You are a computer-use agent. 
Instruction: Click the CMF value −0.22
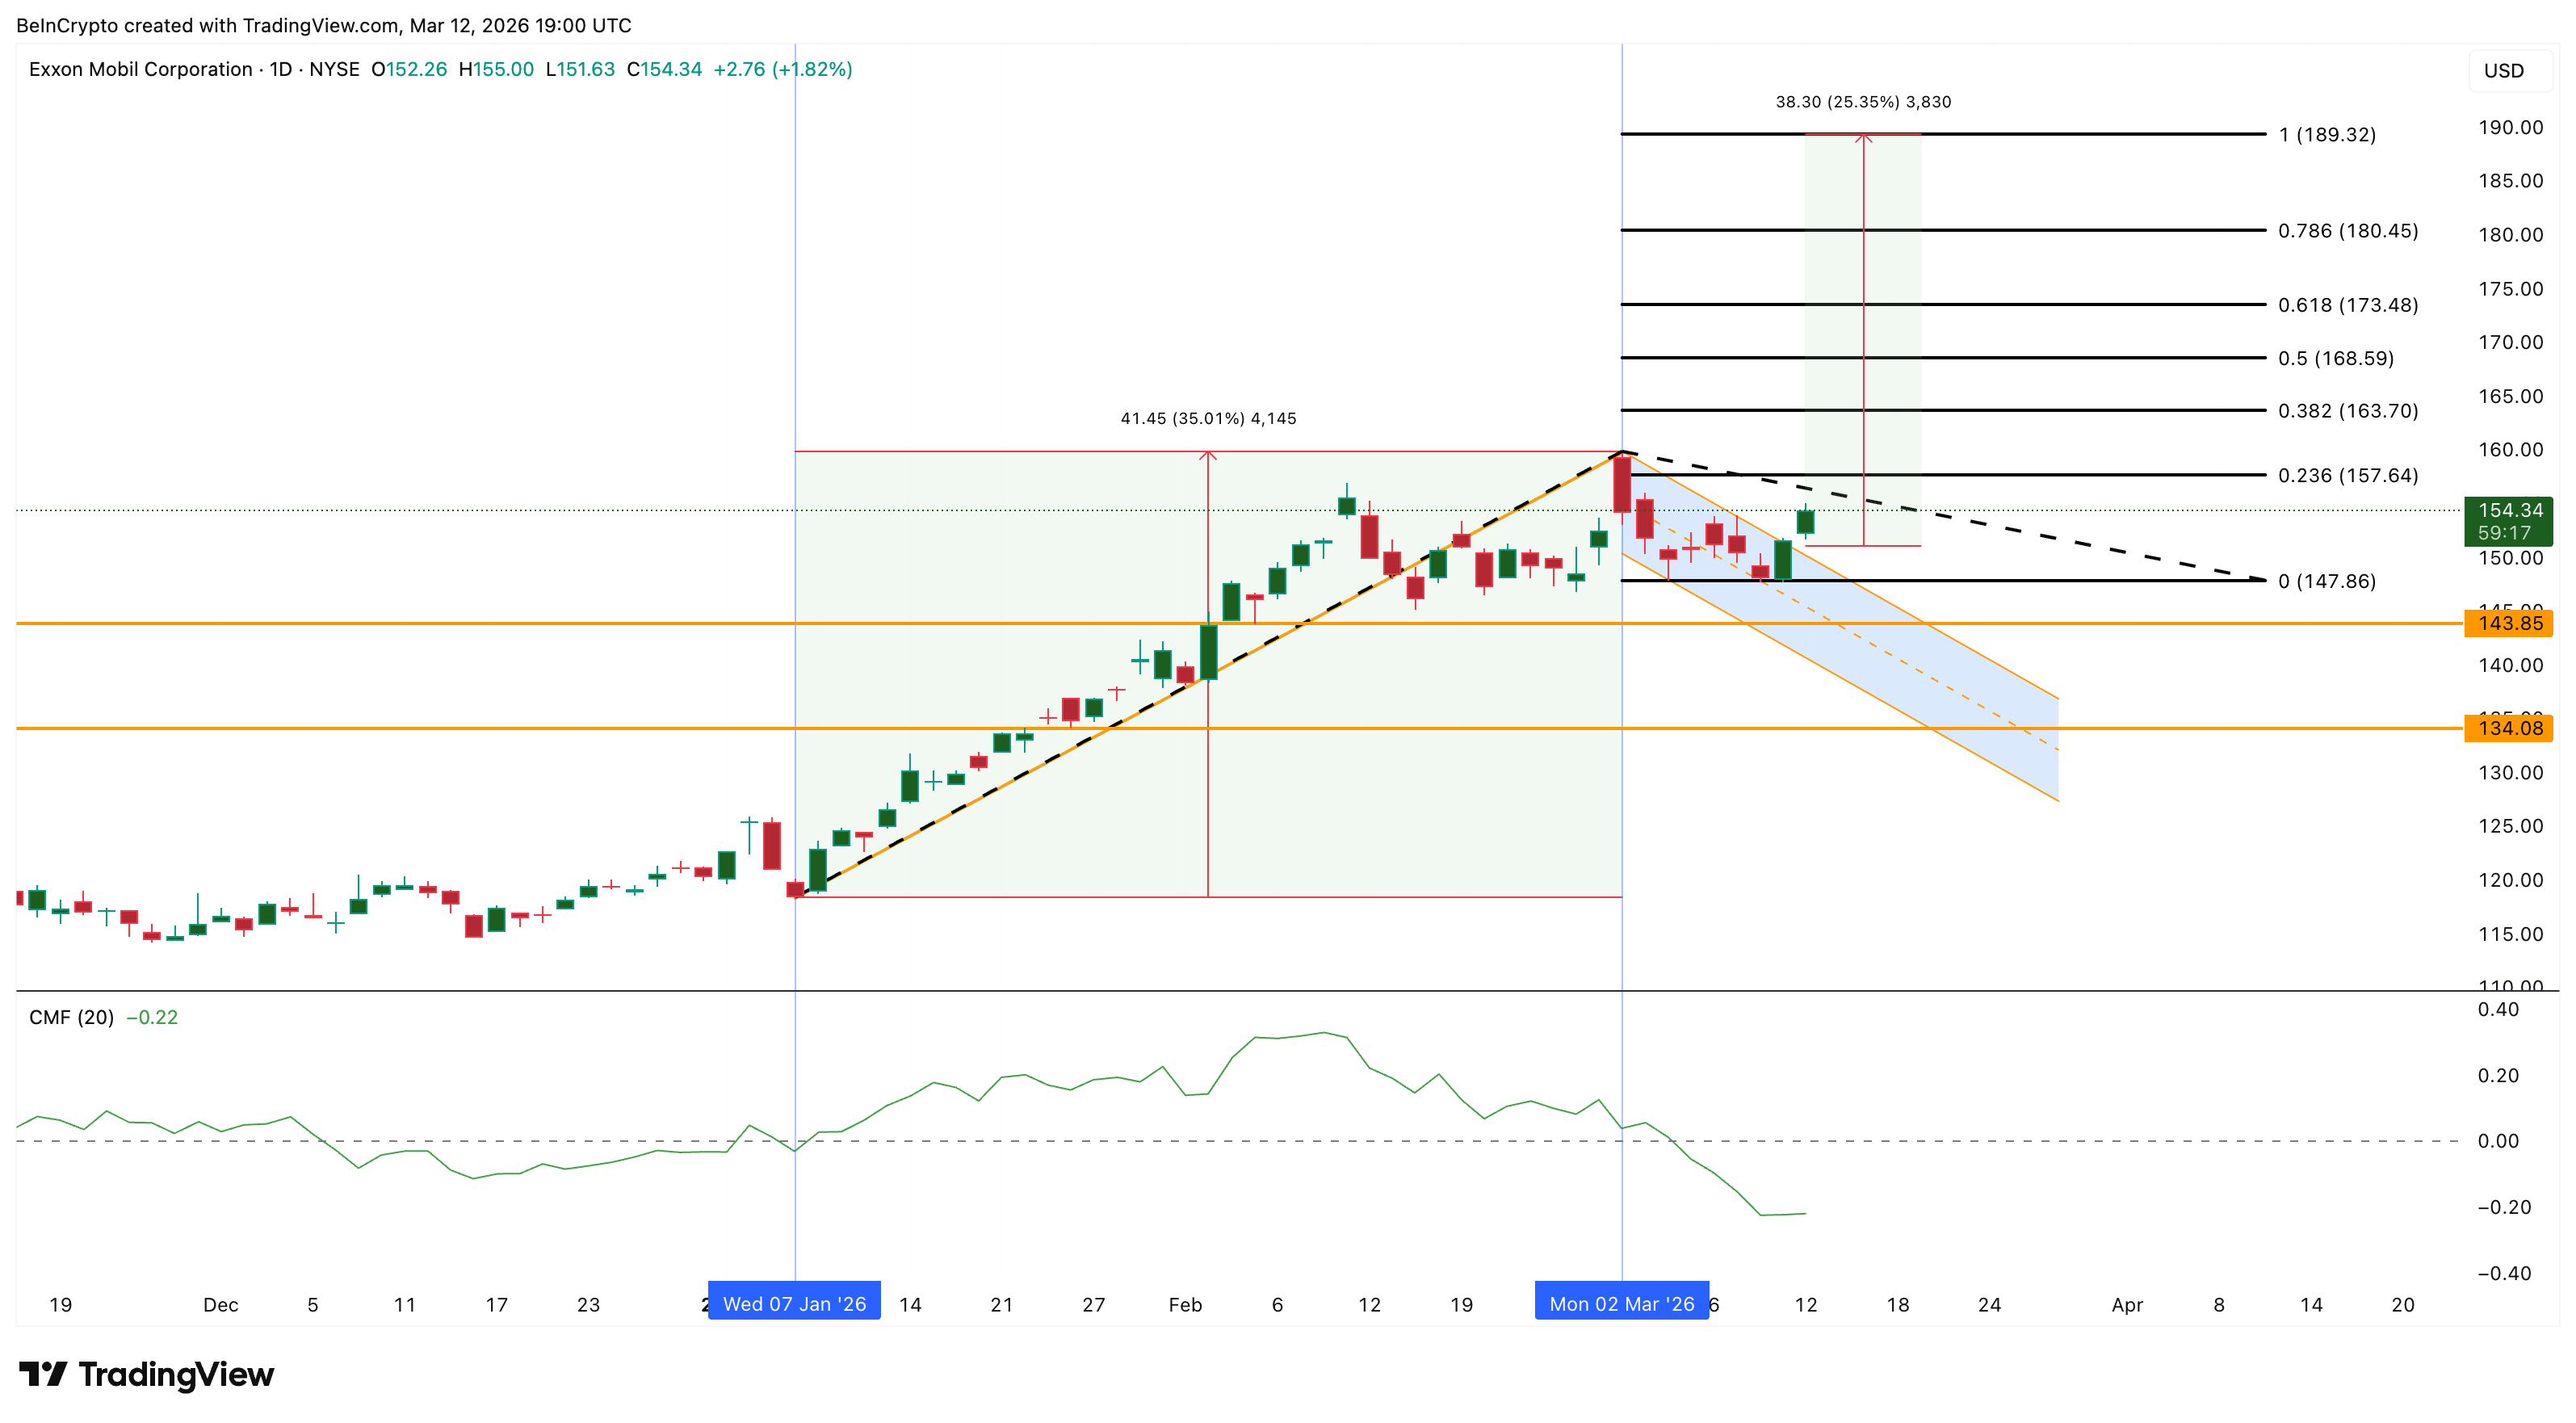(x=151, y=1018)
